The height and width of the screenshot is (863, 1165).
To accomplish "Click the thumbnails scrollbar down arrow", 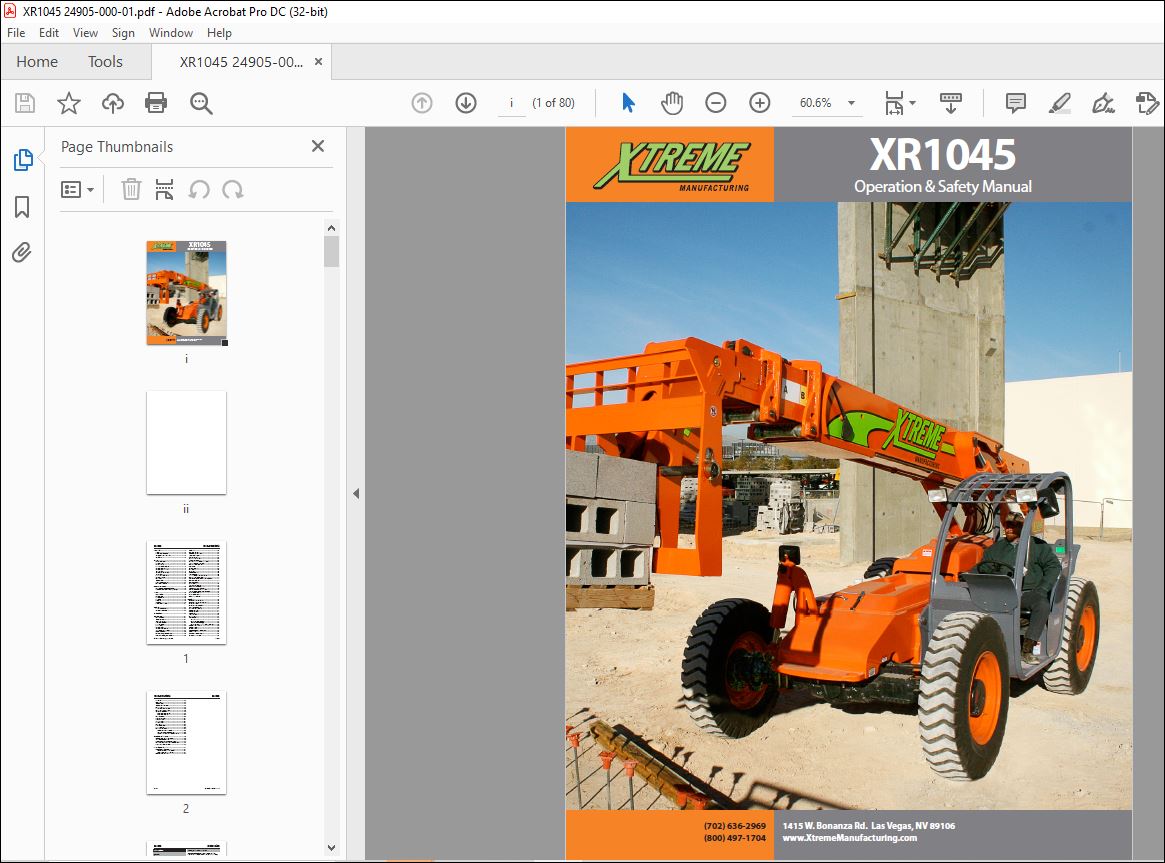I will point(331,847).
